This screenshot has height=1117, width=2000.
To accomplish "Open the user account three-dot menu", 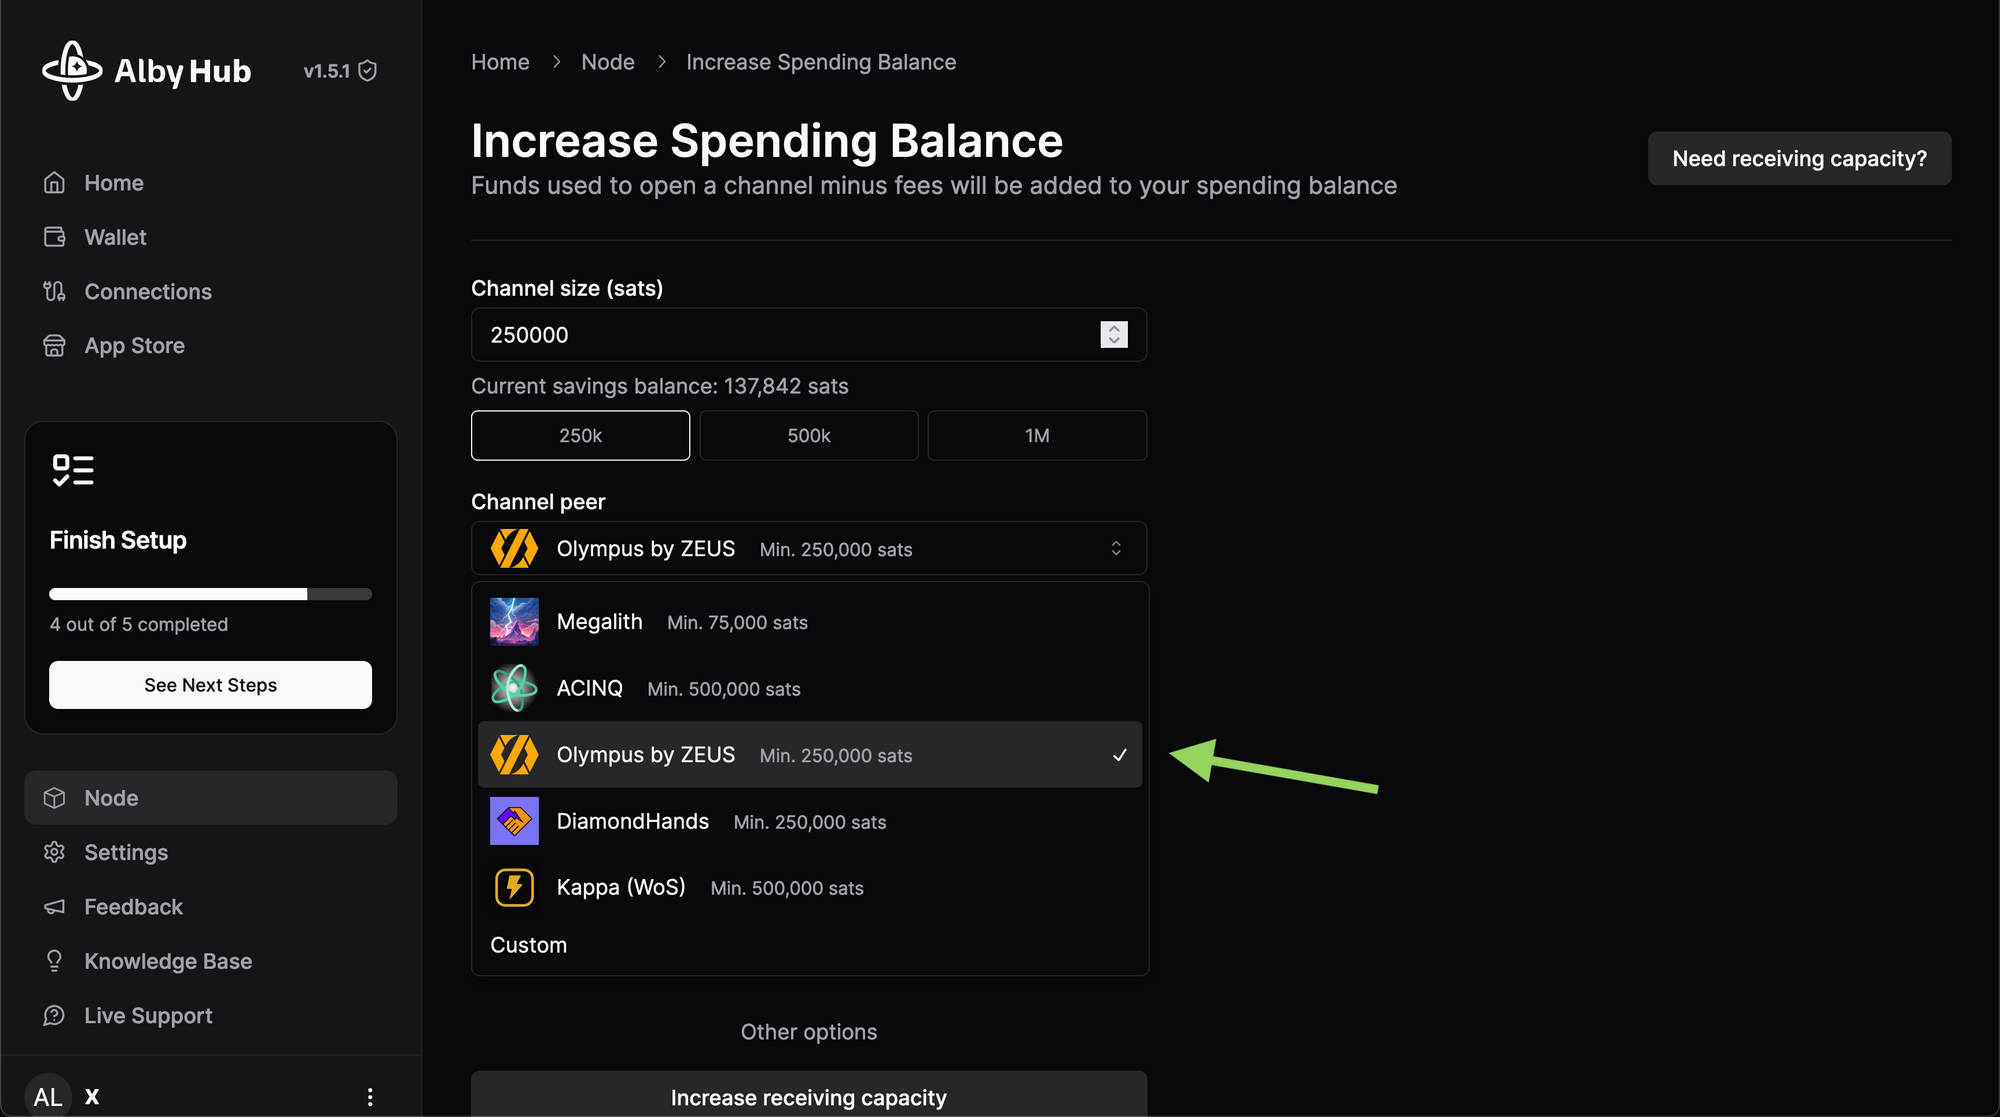I will click(x=370, y=1097).
